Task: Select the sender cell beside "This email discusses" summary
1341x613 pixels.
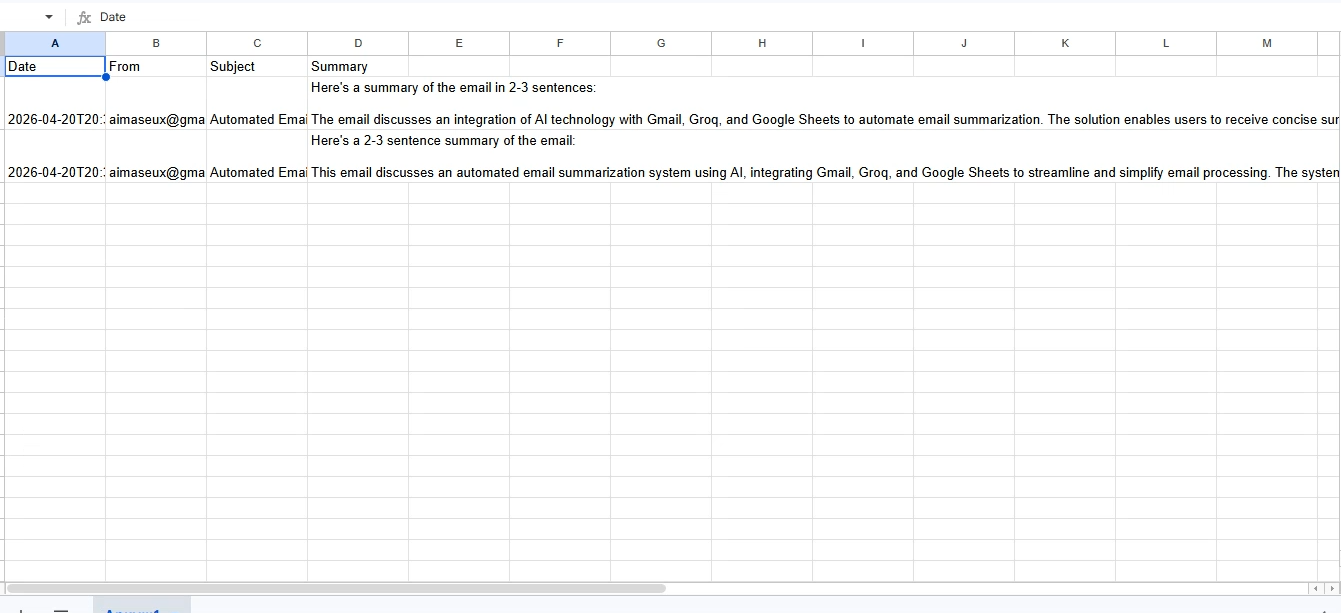Action: [x=156, y=156]
